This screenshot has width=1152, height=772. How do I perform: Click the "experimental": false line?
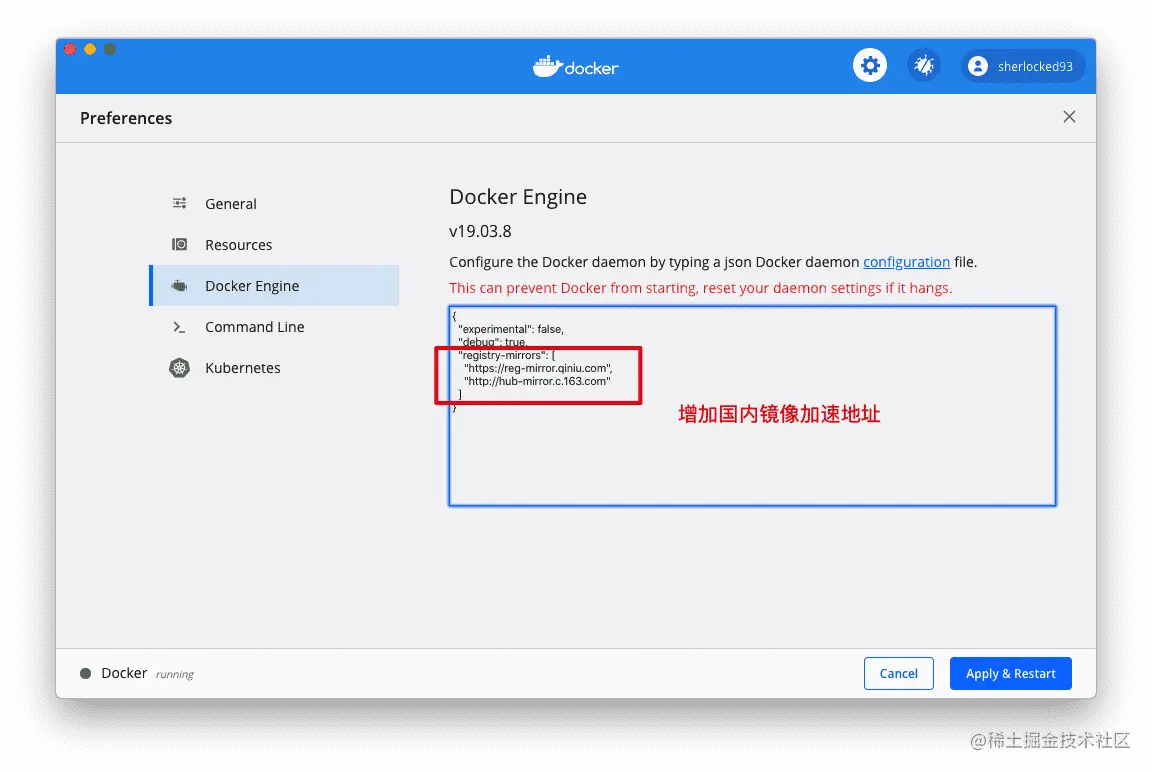[x=511, y=329]
